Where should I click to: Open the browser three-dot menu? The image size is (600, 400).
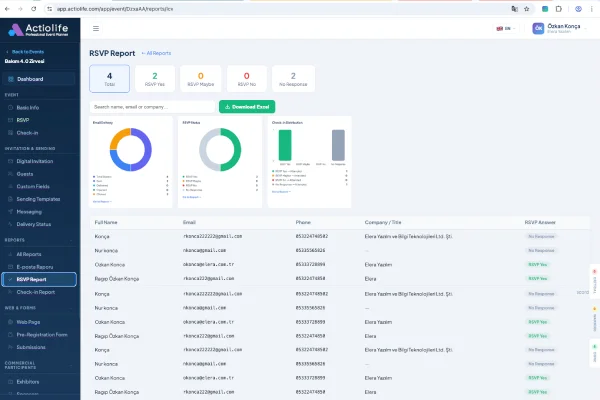(x=590, y=7)
